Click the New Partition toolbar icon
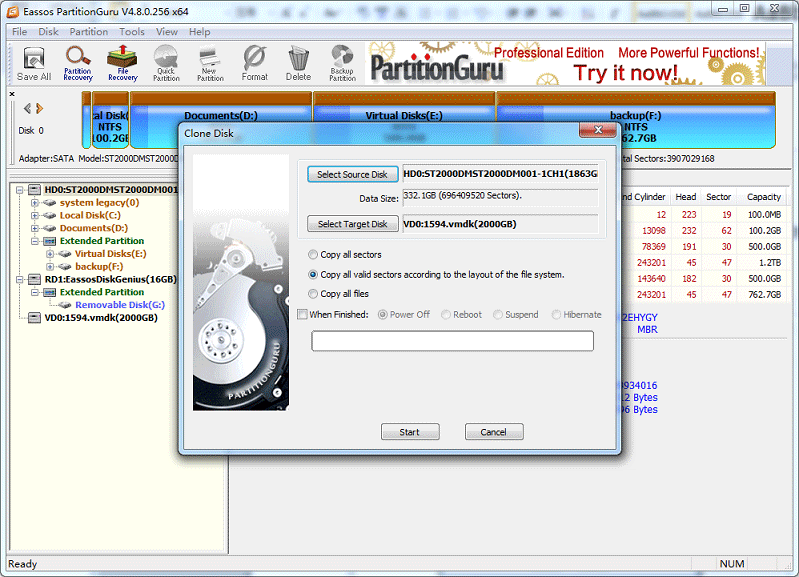The height and width of the screenshot is (577, 799). [x=210, y=64]
